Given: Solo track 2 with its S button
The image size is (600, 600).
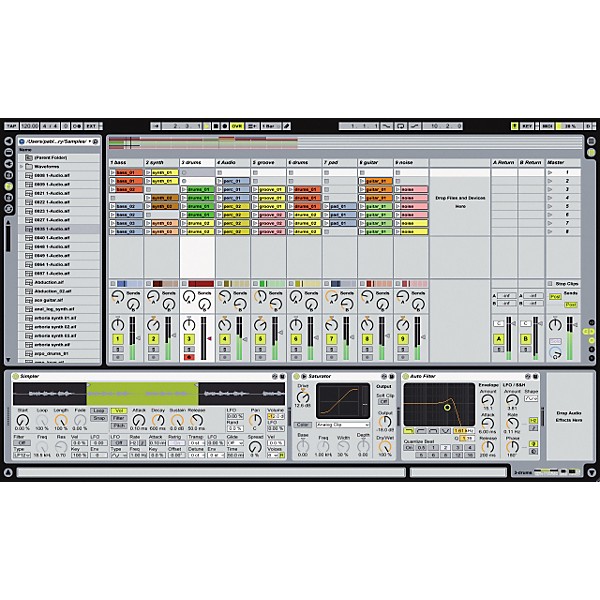Looking at the screenshot, I should click(153, 349).
